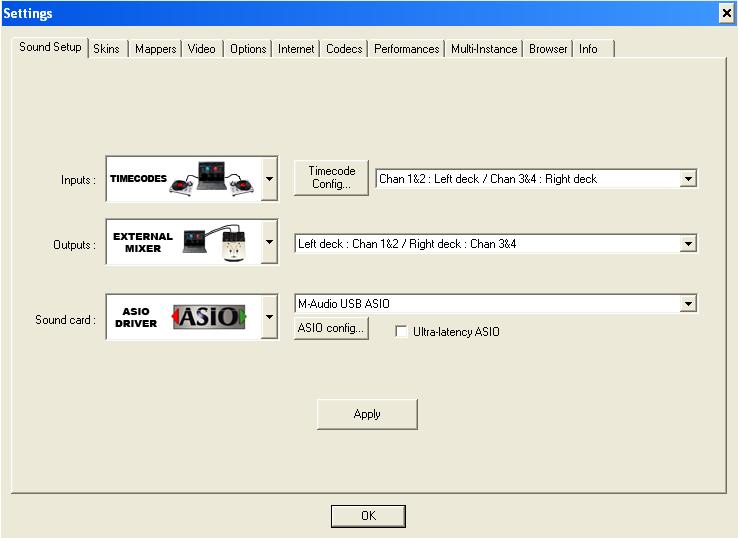
Task: Open the Performances tab
Action: pos(407,49)
